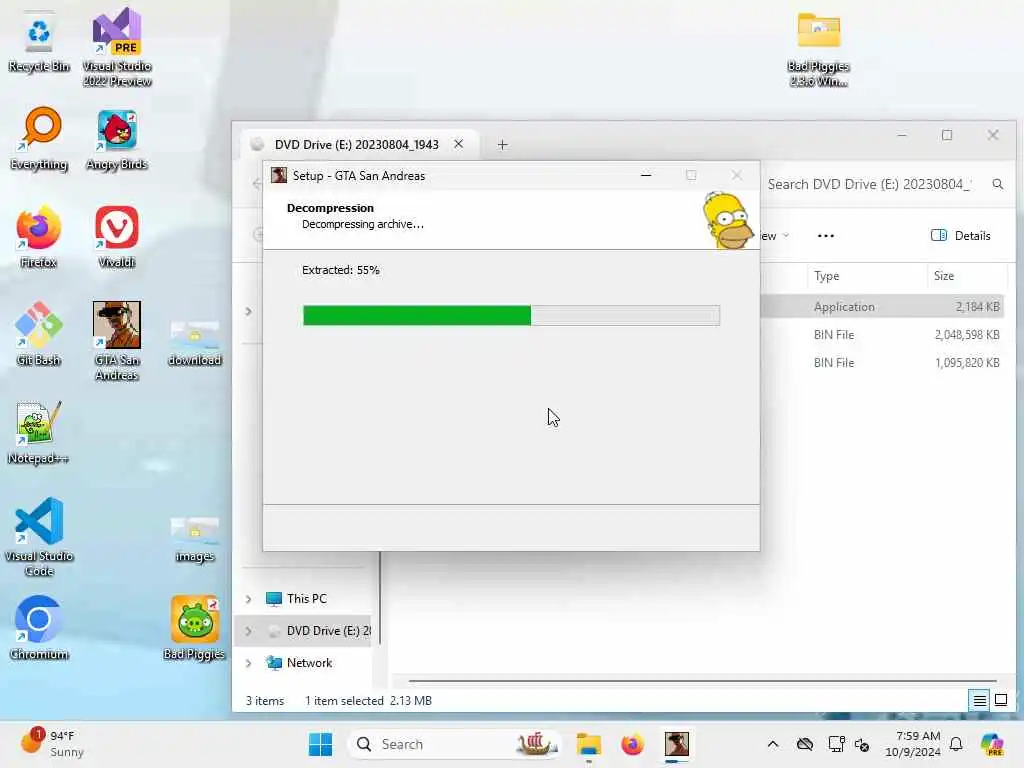This screenshot has width=1024, height=768.
Task: Launch the Git Bash desktop shortcut
Action: pos(39,334)
